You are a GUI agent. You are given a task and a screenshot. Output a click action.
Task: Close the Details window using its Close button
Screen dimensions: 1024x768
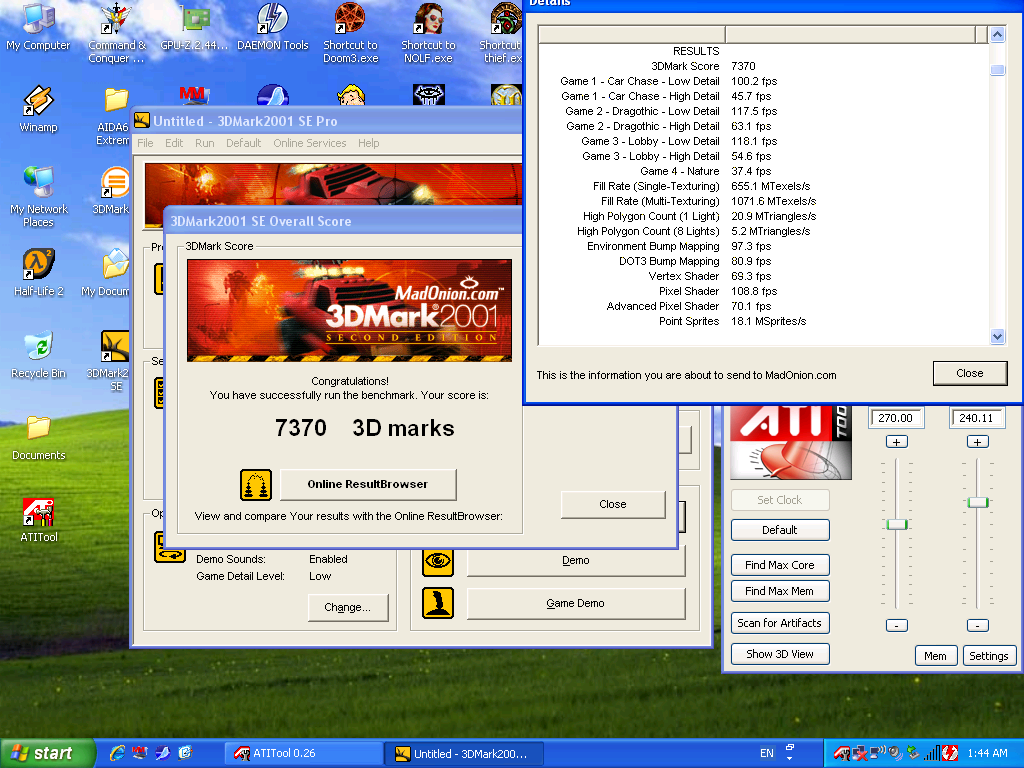970,373
